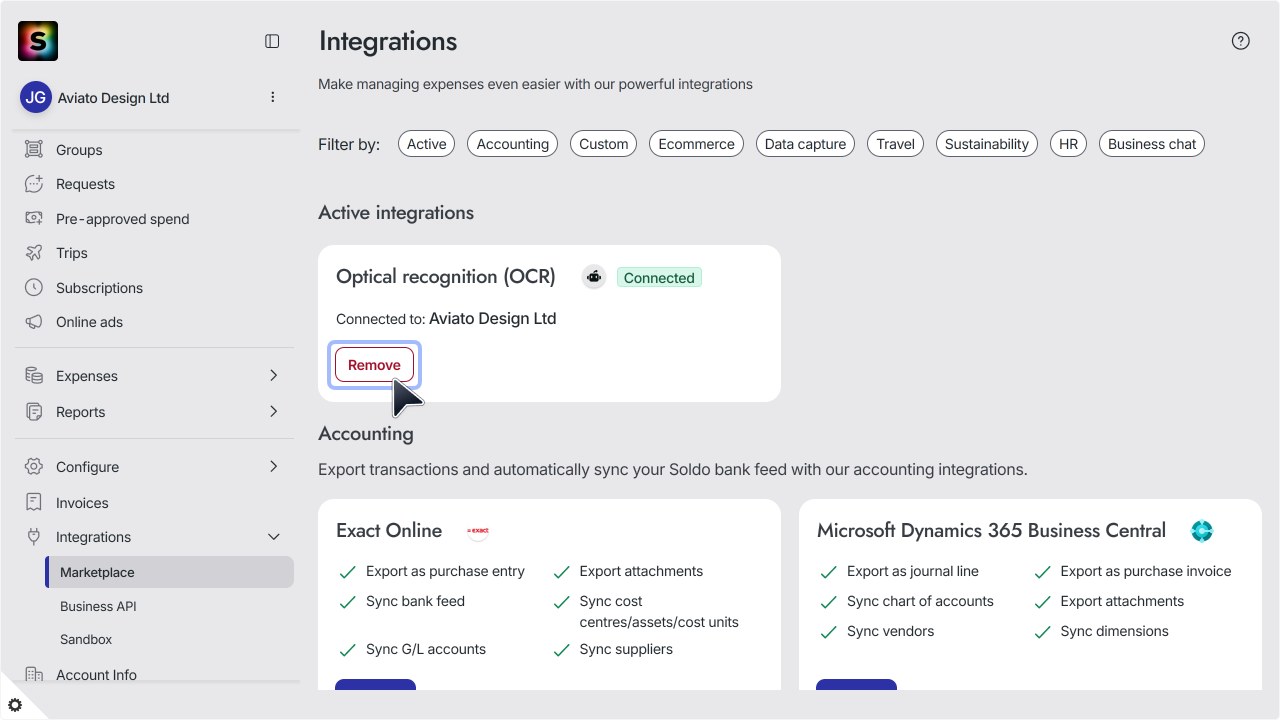The height and width of the screenshot is (720, 1280).
Task: Go to Account Info
Action: pos(96,675)
